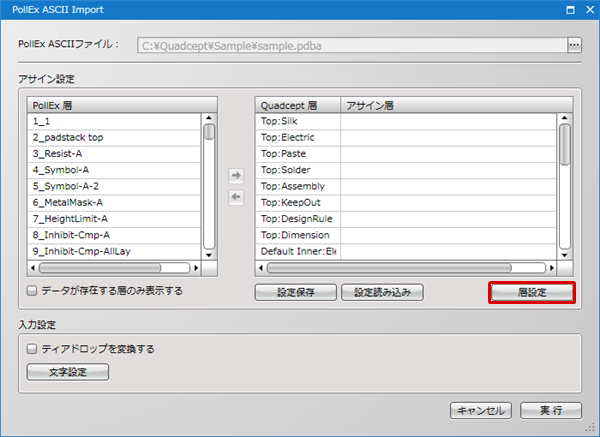
Task: Select the 1_1 PollEx layer
Action: click(114, 121)
